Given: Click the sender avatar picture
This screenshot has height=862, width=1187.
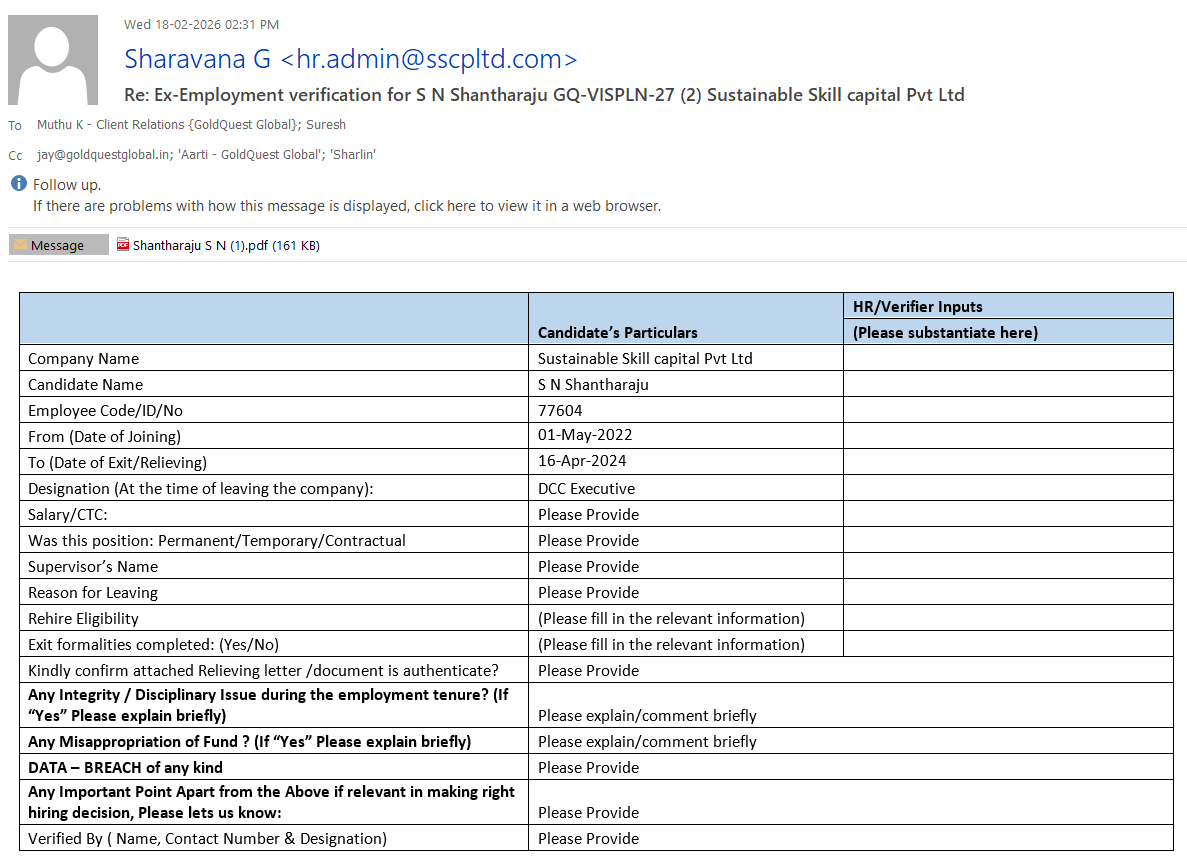Looking at the screenshot, I should point(53,60).
